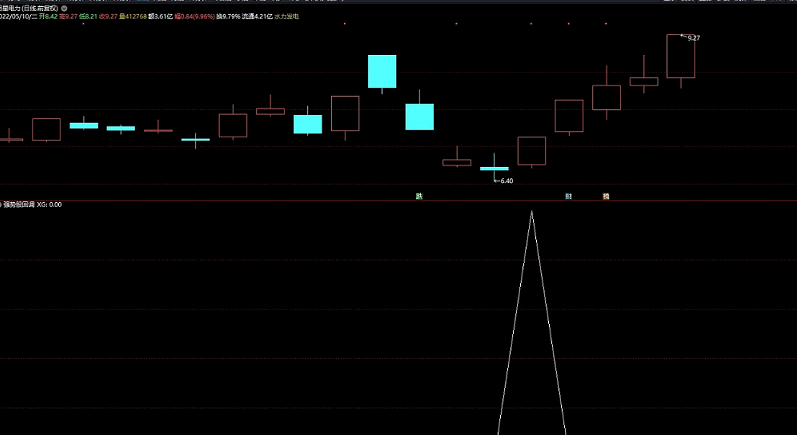This screenshot has height=435, width=797.
Task: Select the open price 8.42 value
Action: 51,17
